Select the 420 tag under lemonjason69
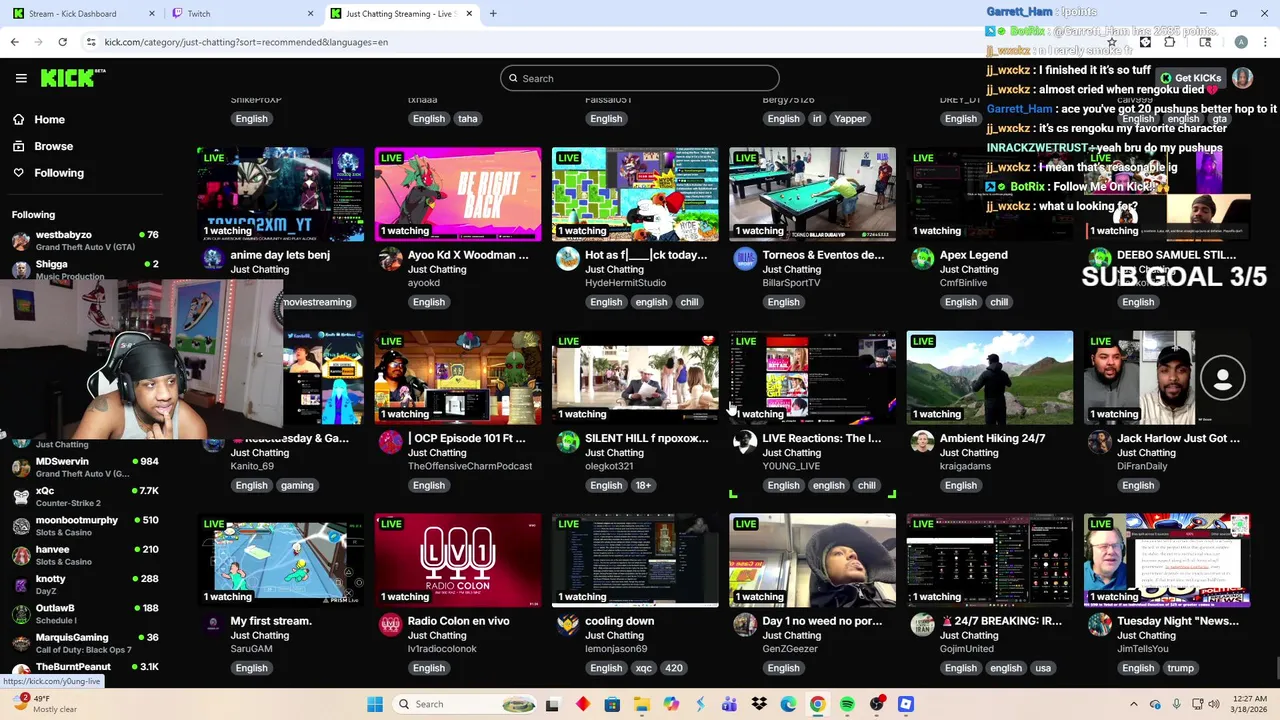The image size is (1280, 720). coord(674,668)
